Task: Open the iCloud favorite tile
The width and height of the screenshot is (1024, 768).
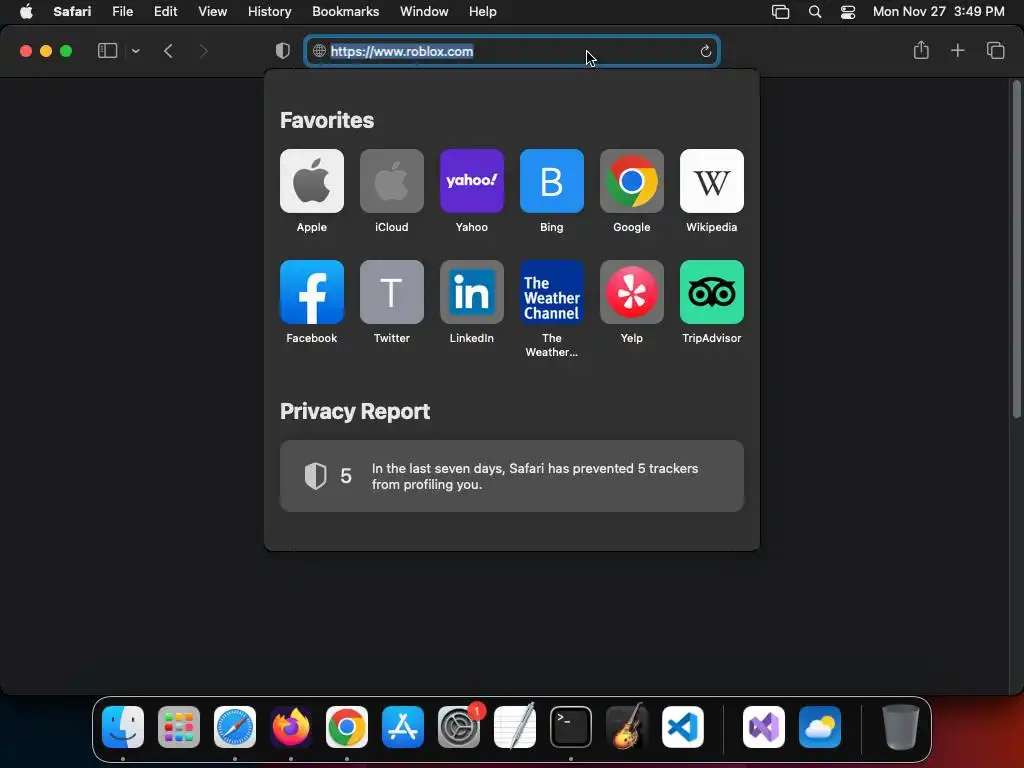Action: [392, 181]
